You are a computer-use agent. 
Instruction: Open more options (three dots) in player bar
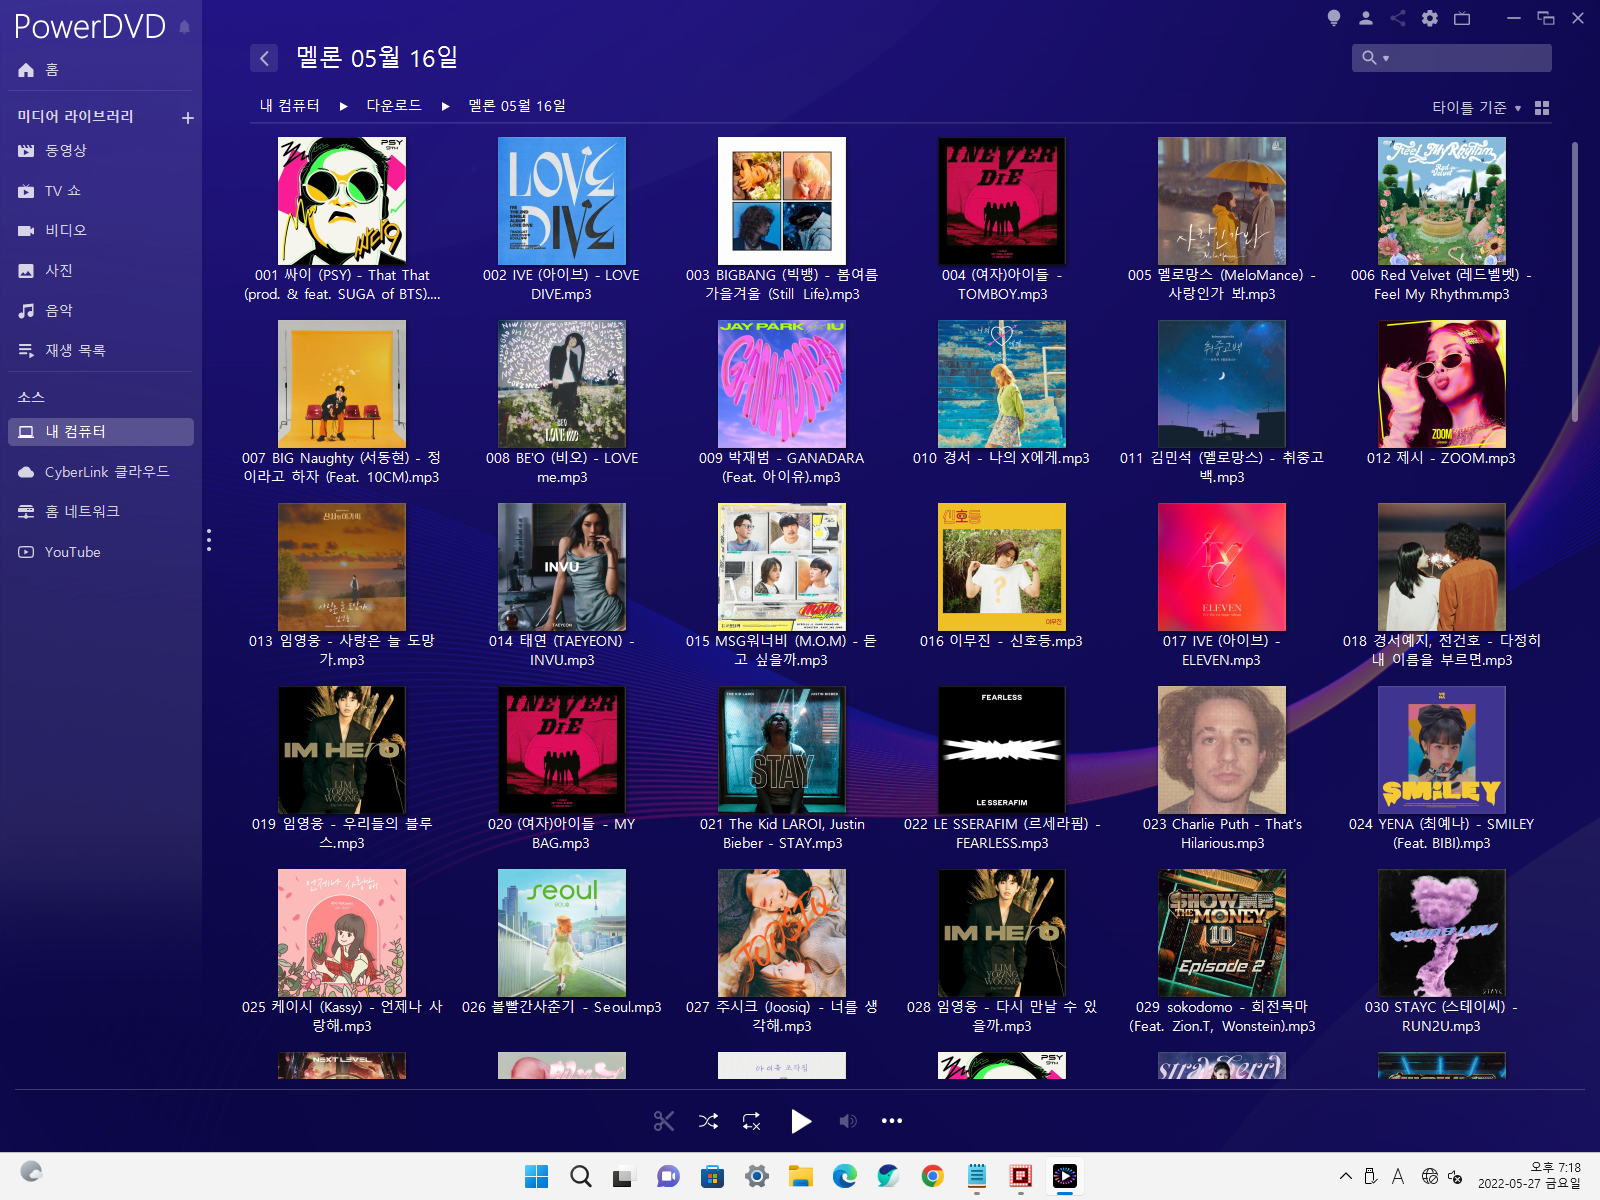tap(892, 1121)
